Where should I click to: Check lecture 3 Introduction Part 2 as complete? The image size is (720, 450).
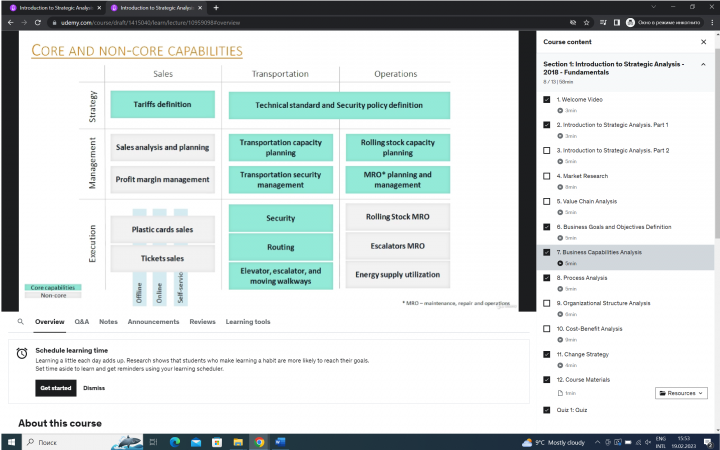pos(546,151)
